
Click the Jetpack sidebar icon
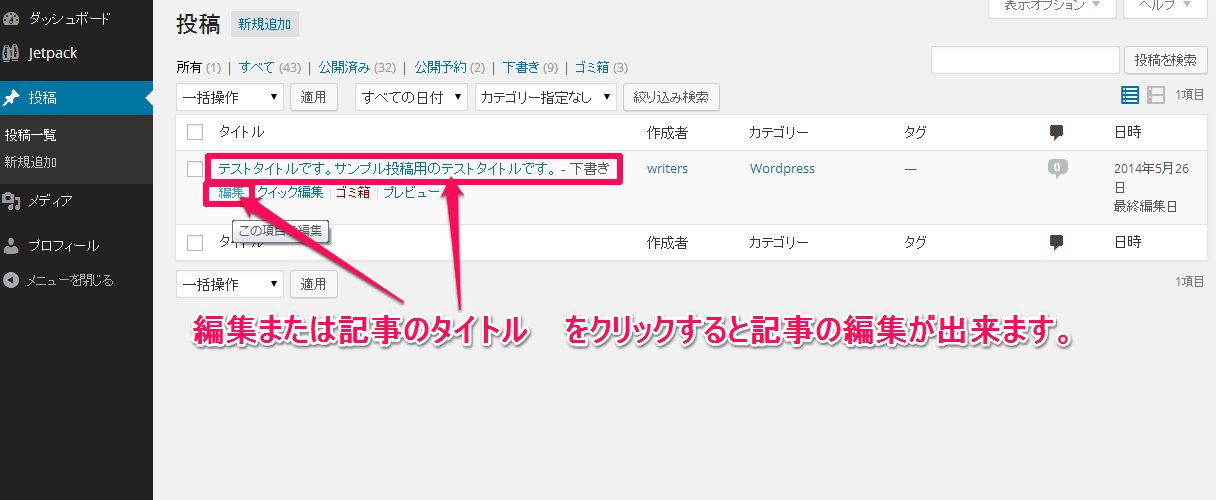(12, 52)
